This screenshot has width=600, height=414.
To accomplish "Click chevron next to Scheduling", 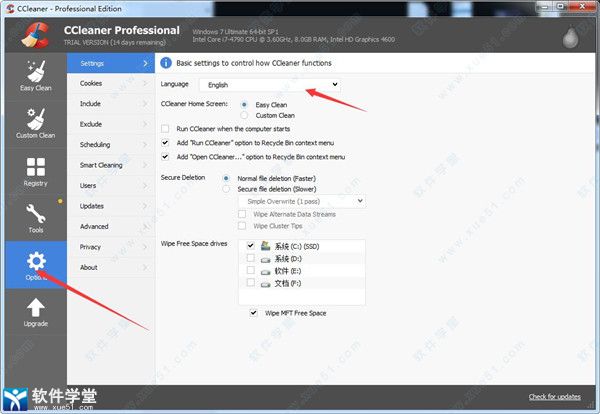I will (145, 145).
